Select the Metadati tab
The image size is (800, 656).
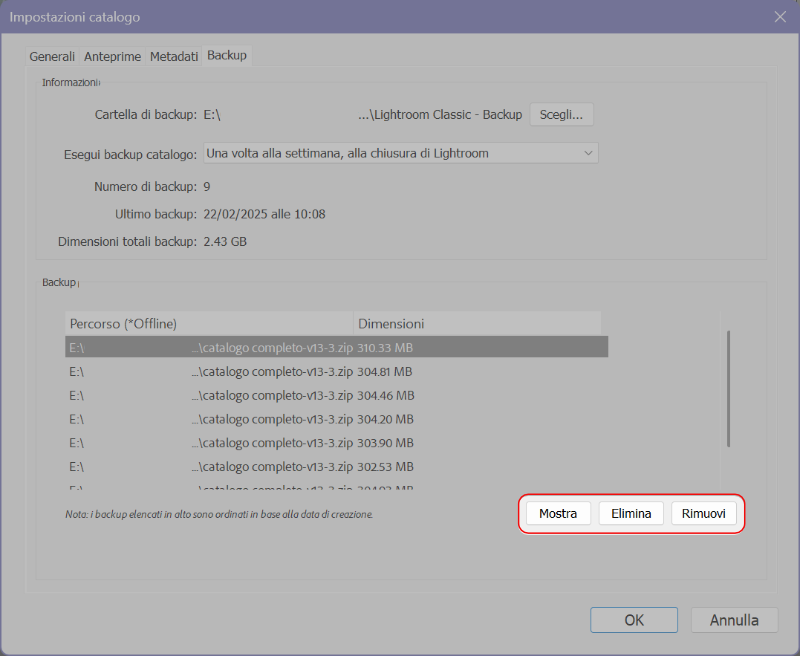(174, 56)
